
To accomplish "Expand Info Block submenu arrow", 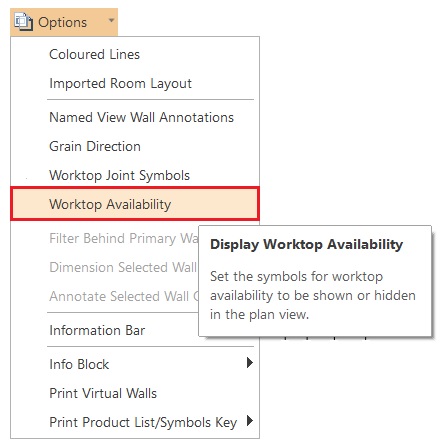I will point(250,363).
